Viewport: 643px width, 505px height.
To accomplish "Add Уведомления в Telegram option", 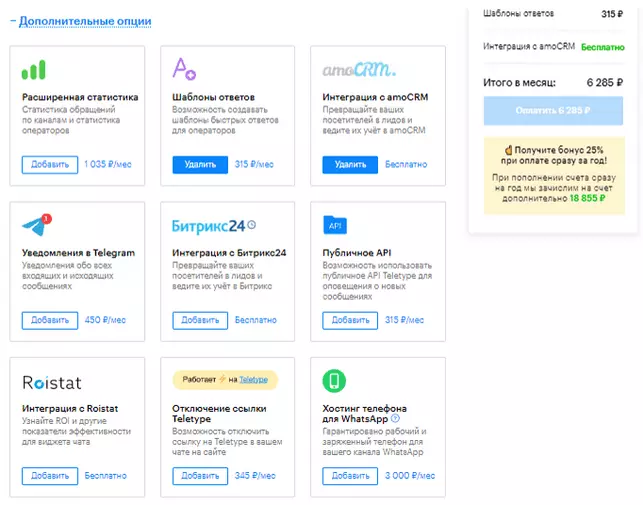I will (x=50, y=320).
